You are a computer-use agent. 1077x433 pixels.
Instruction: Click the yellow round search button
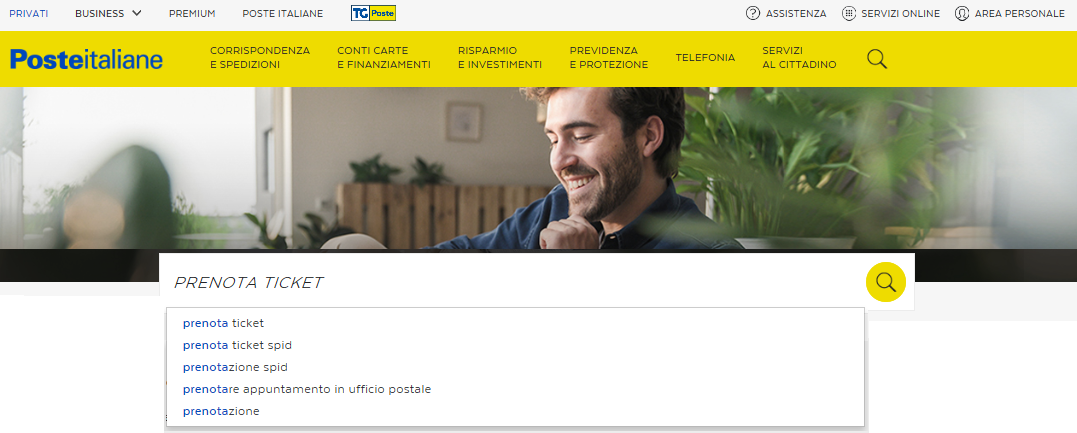pos(885,282)
